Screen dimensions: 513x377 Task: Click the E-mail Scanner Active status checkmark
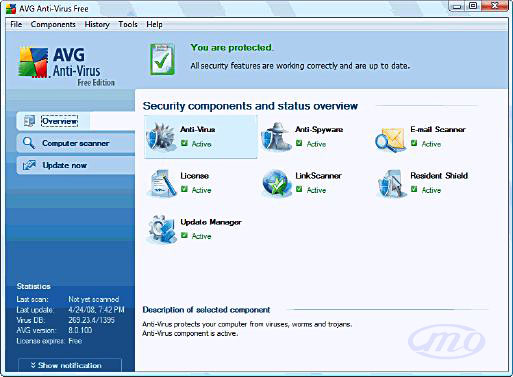click(x=414, y=143)
